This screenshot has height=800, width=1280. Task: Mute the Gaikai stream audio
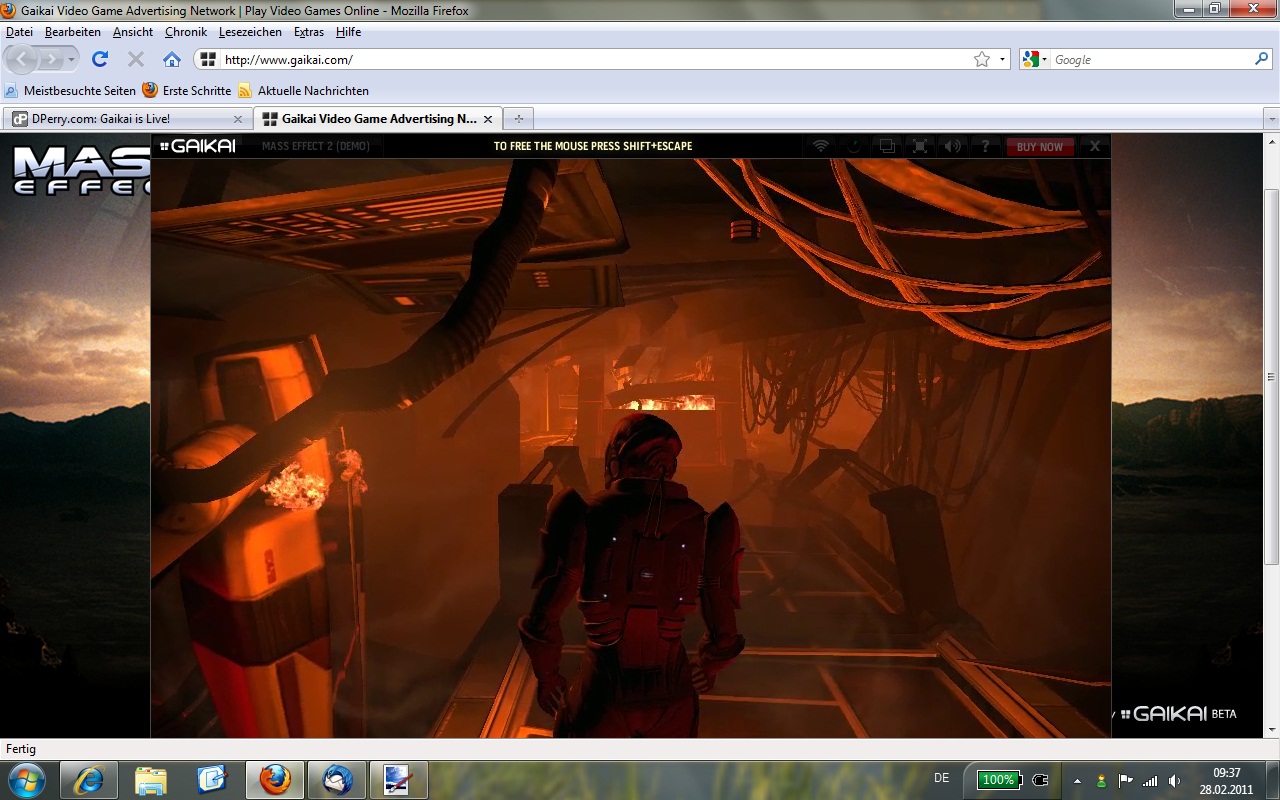tap(952, 146)
